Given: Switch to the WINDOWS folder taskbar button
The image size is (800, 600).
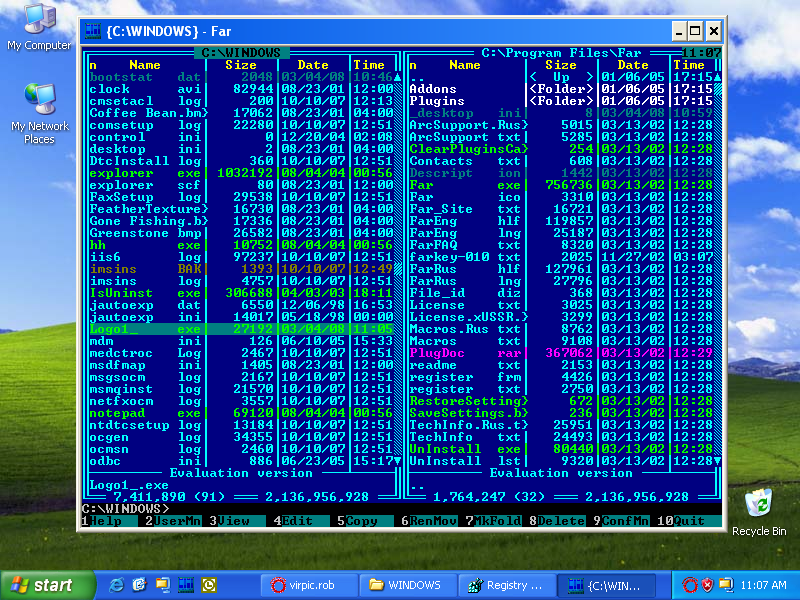Looking at the screenshot, I should [x=407, y=585].
